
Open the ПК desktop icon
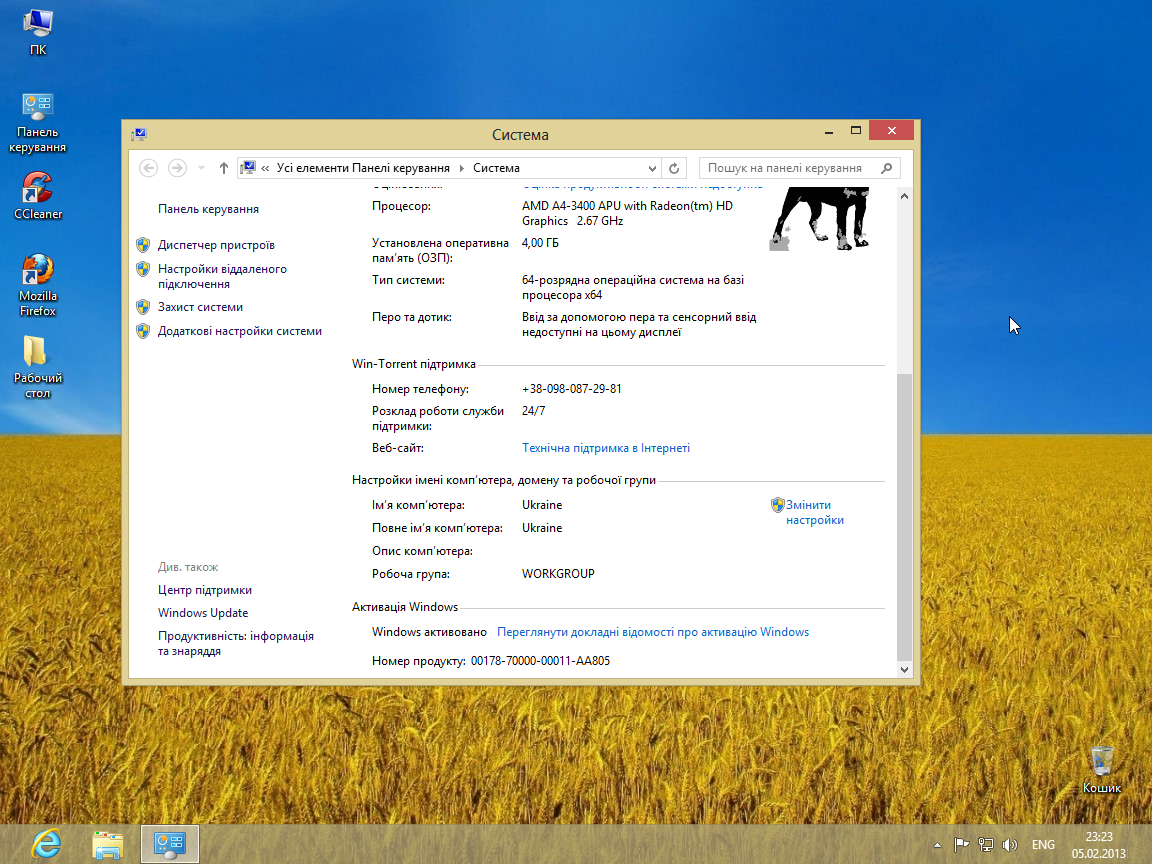click(x=37, y=32)
